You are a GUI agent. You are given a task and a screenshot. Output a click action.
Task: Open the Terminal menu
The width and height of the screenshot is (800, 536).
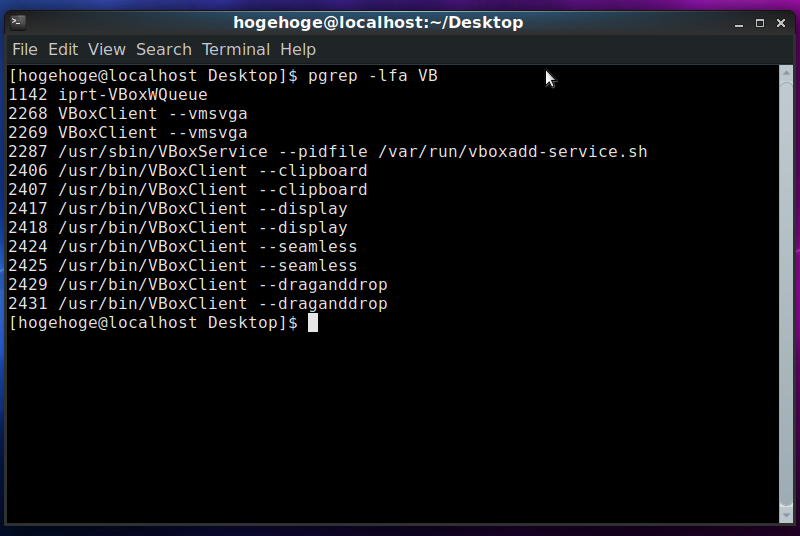point(236,49)
